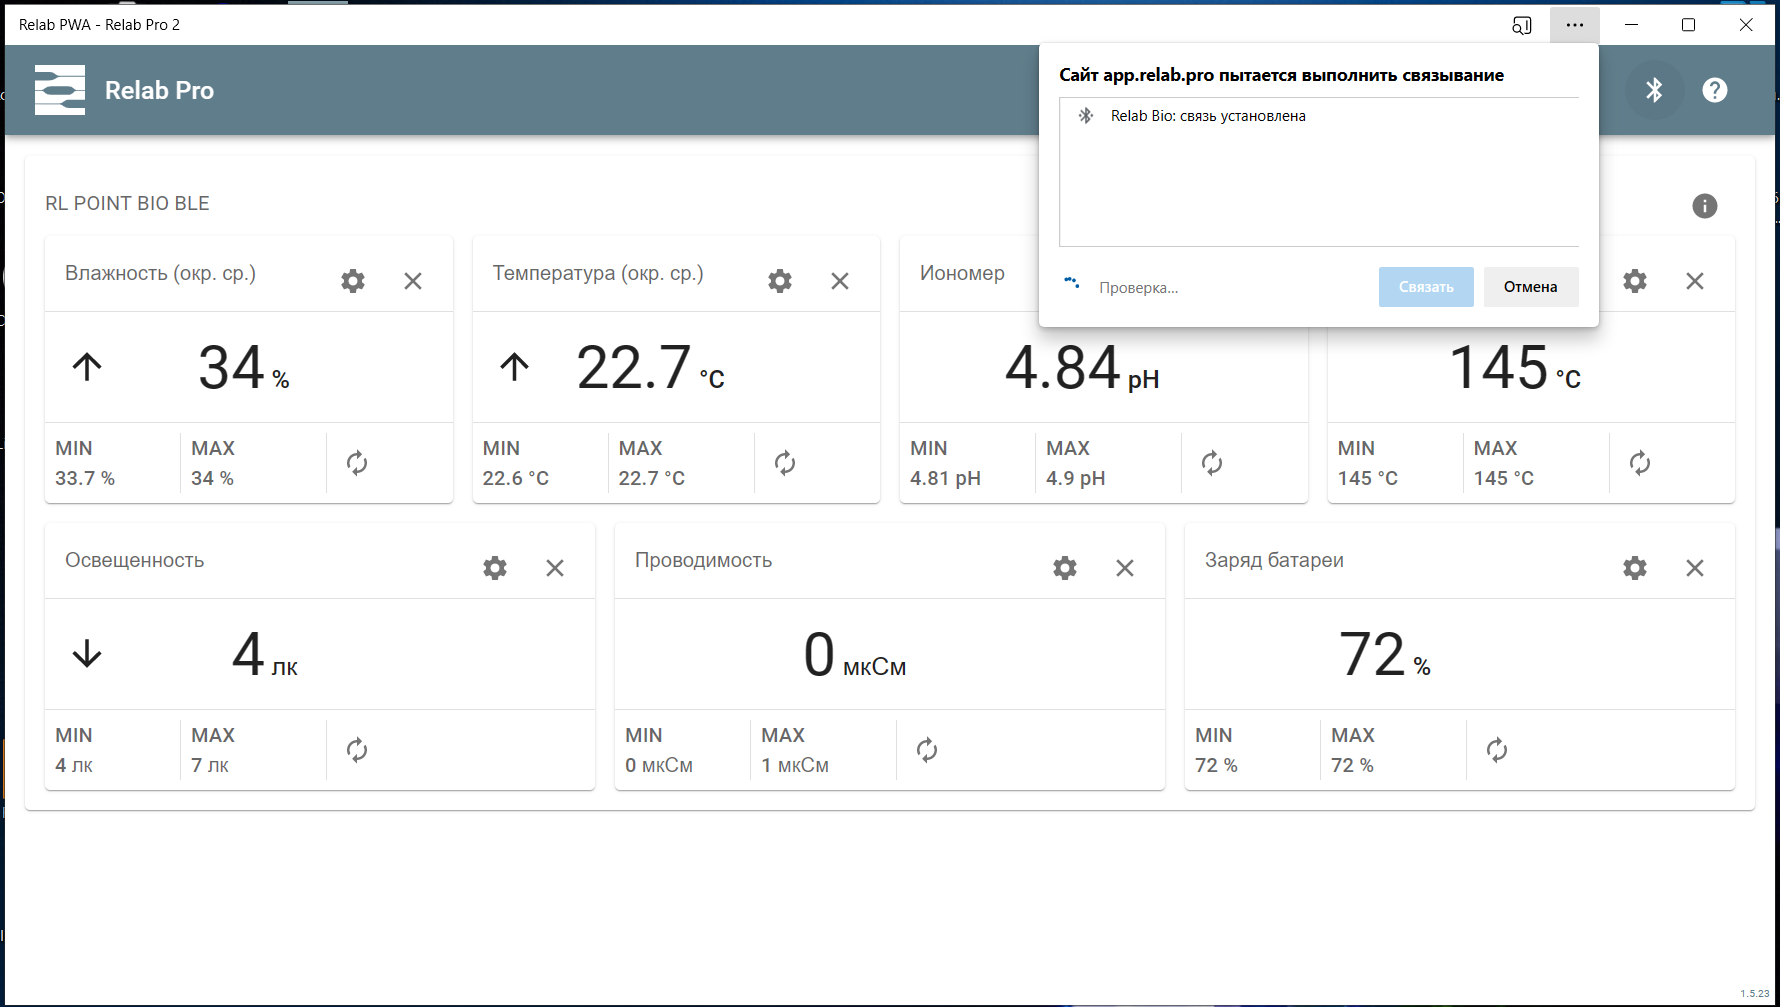Click the version number 1.5.23

[1755, 993]
